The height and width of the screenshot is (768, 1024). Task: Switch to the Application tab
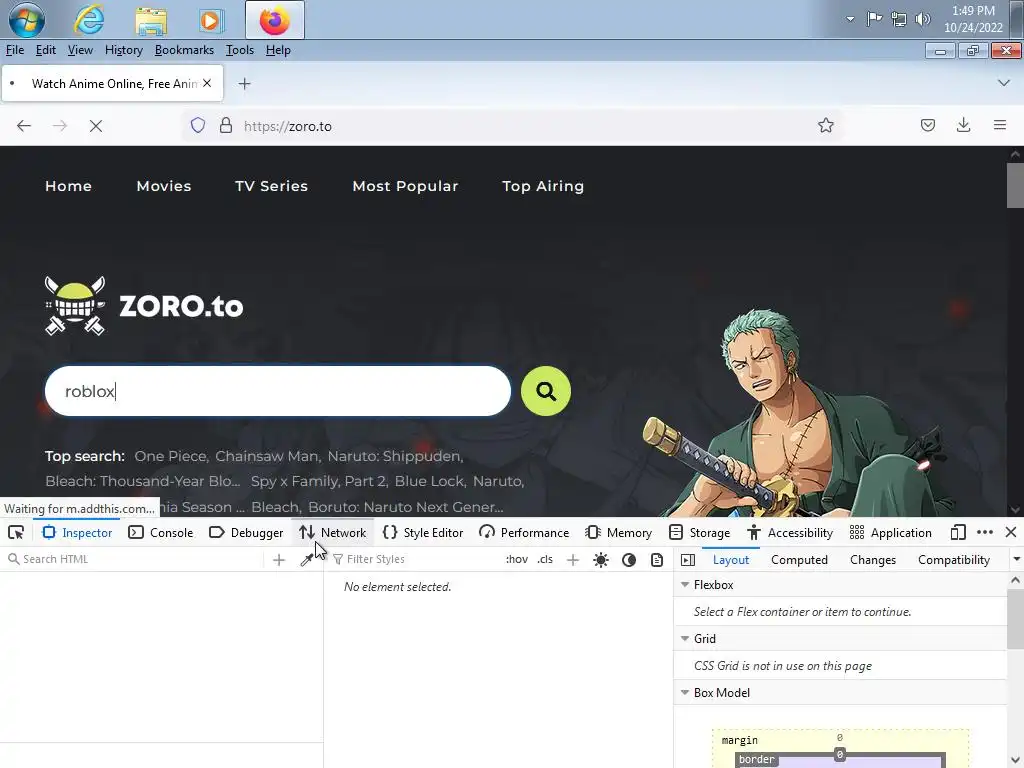[x=891, y=533]
